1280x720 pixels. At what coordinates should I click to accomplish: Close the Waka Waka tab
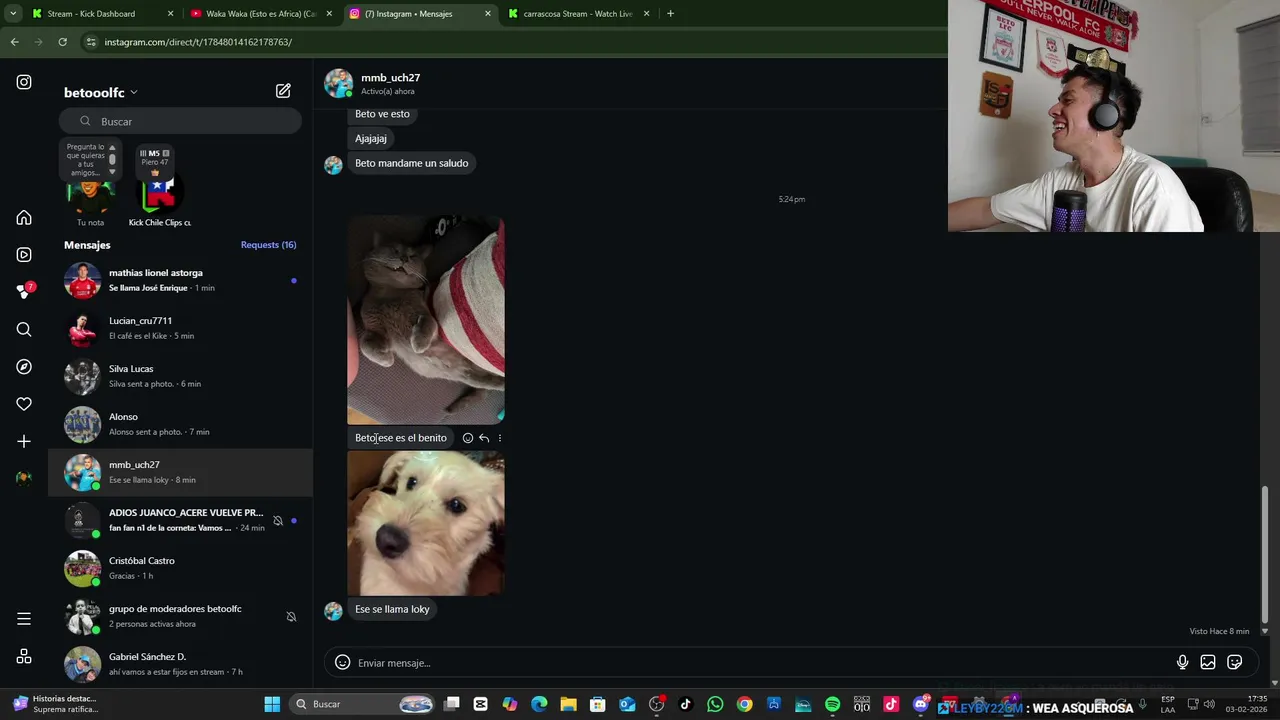tap(329, 14)
